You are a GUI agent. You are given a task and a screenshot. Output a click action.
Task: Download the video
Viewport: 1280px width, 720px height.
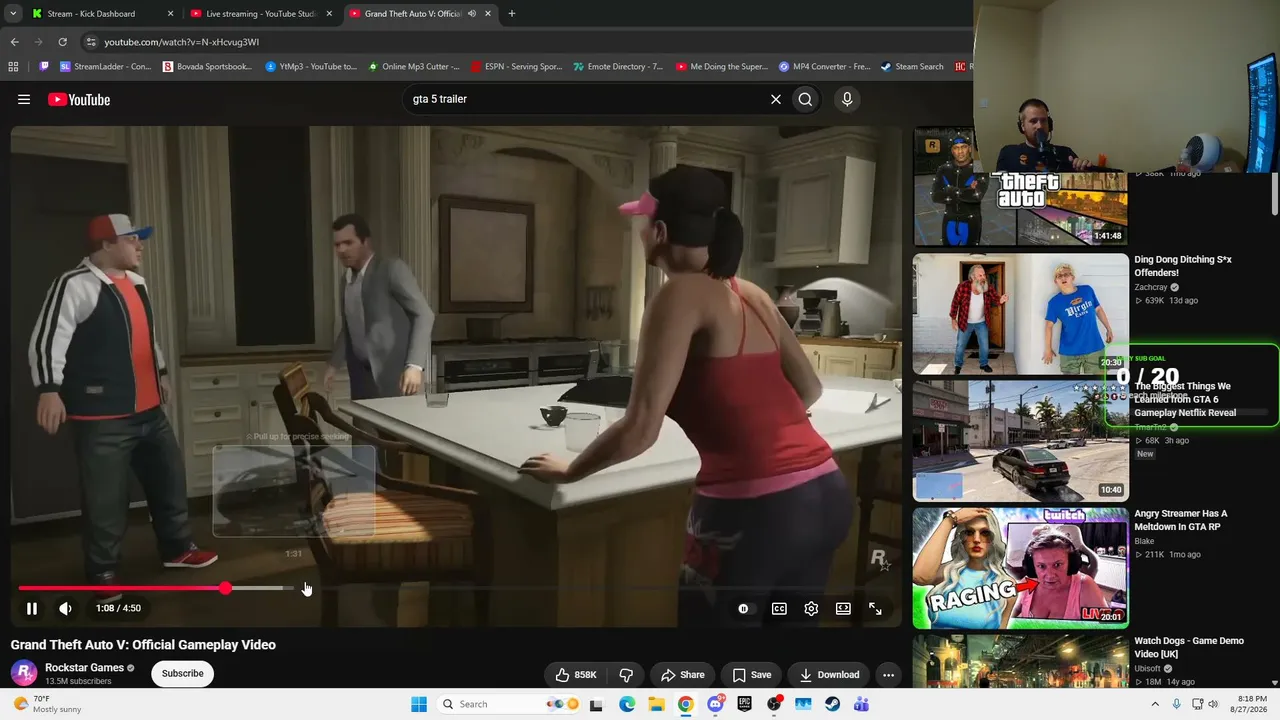[x=829, y=675]
